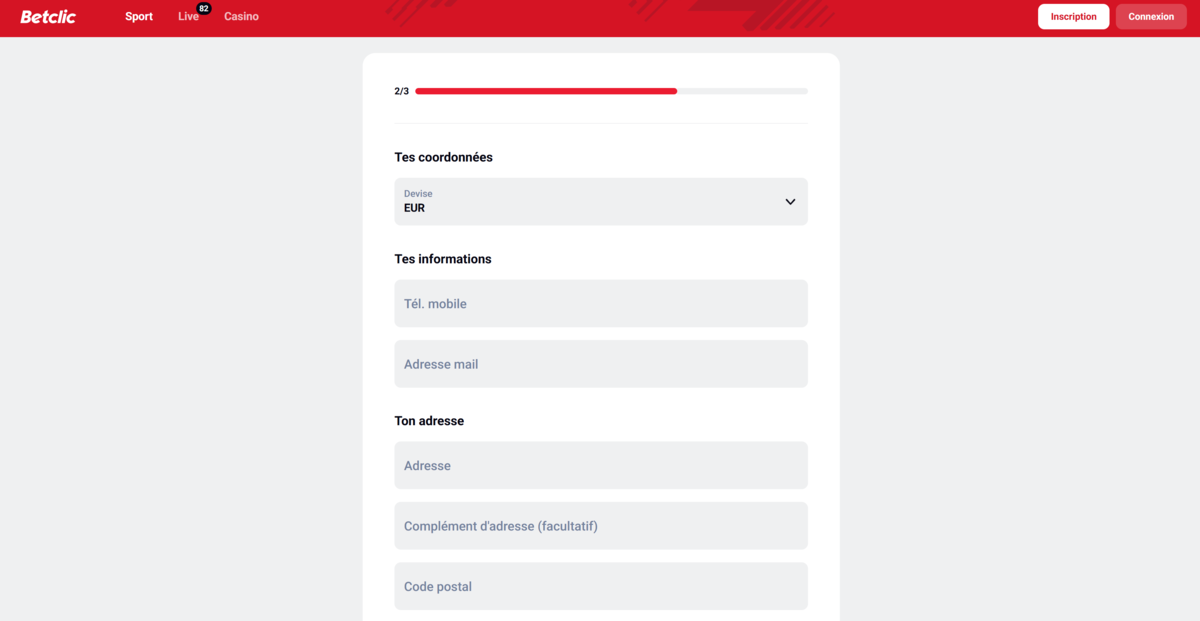Click the Connexion button
Image resolution: width=1200 pixels, height=621 pixels.
click(x=1151, y=17)
